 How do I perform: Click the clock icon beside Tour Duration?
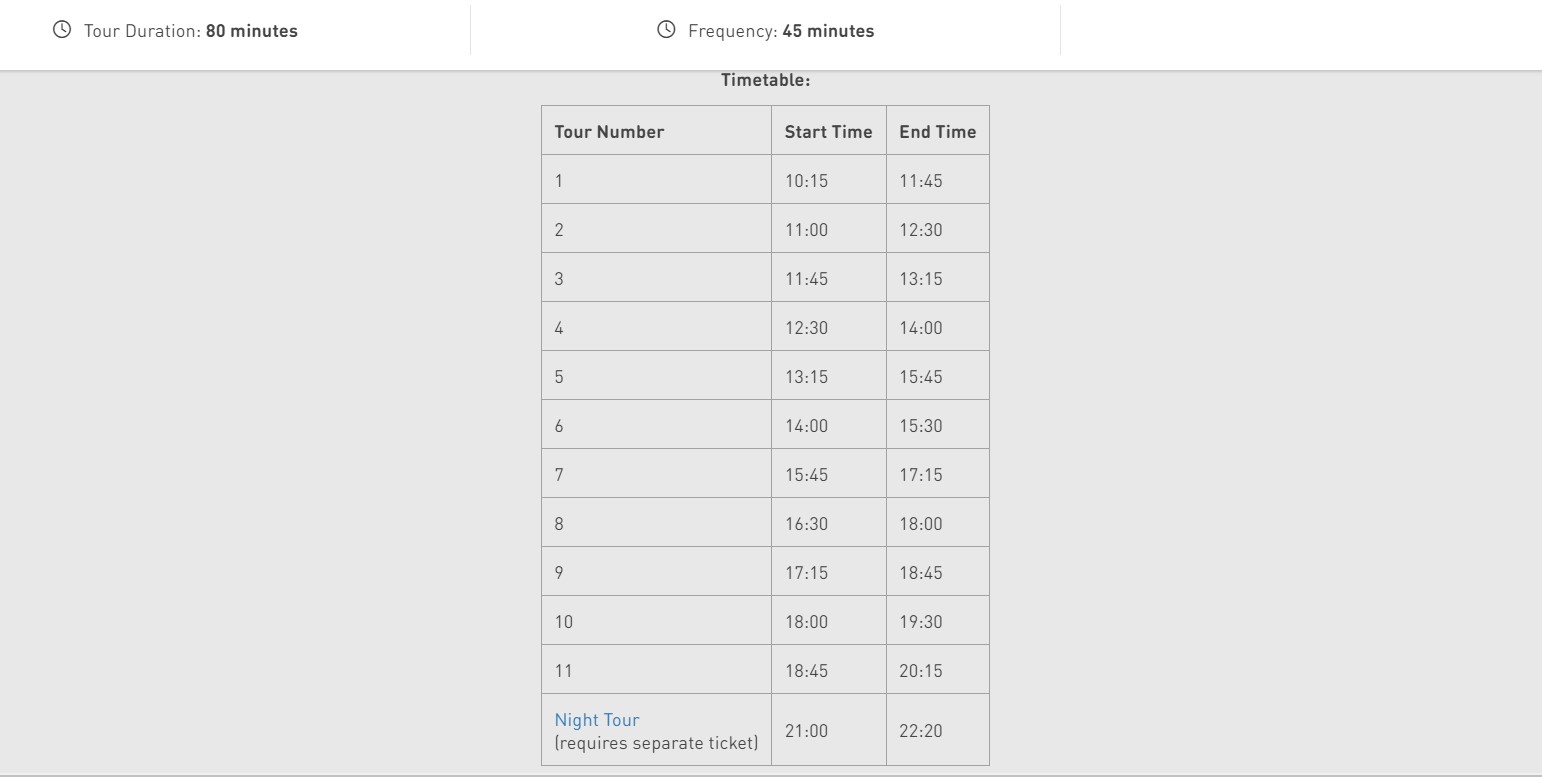tap(62, 30)
